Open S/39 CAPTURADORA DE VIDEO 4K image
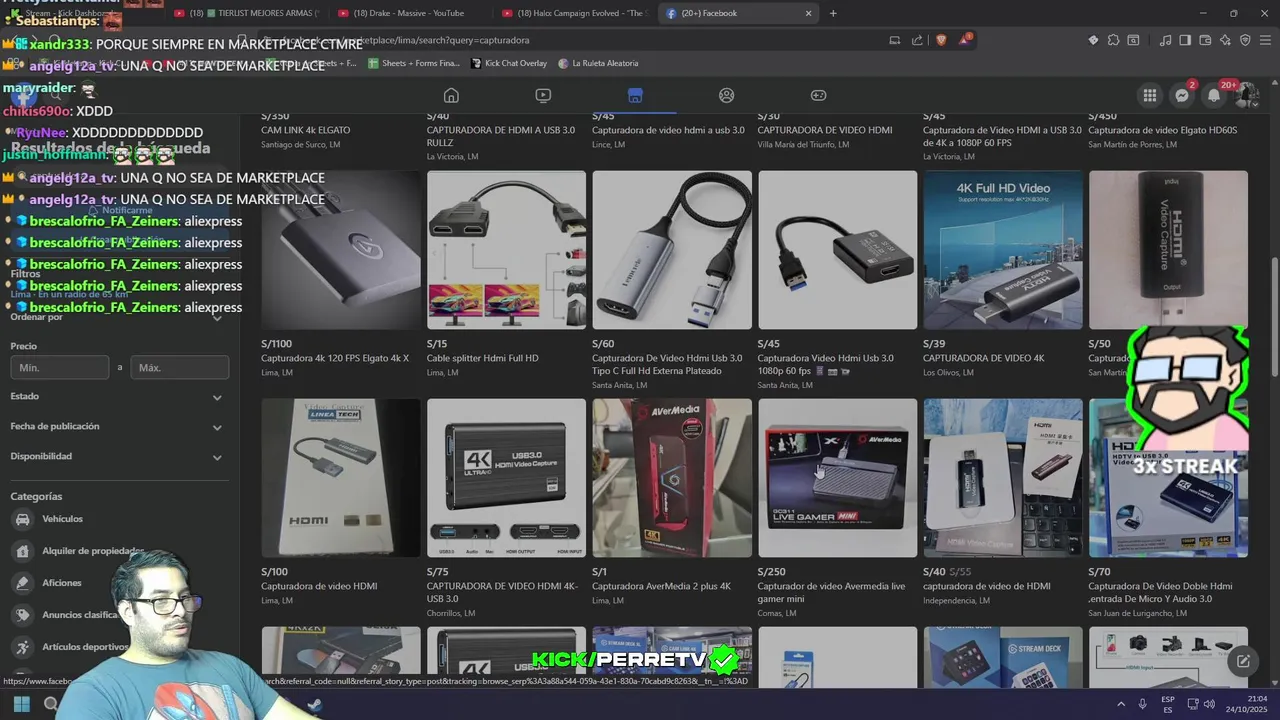The height and width of the screenshot is (720, 1280). [x=1003, y=250]
